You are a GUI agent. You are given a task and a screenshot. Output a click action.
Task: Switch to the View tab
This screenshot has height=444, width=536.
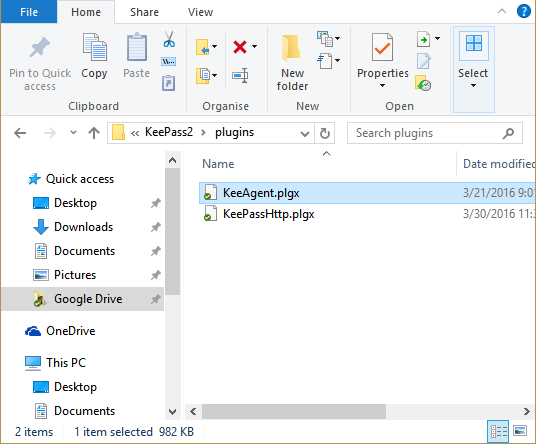tap(200, 12)
